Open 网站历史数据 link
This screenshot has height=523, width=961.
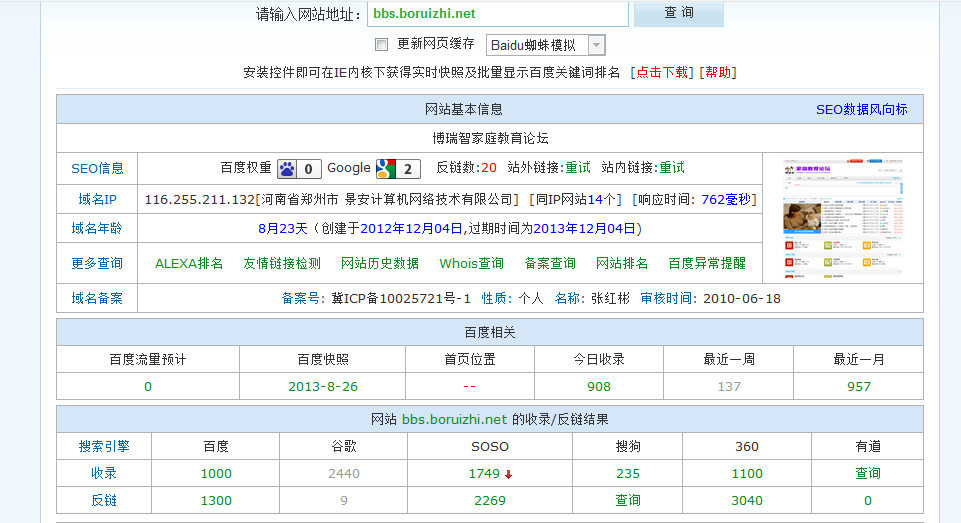click(x=379, y=264)
